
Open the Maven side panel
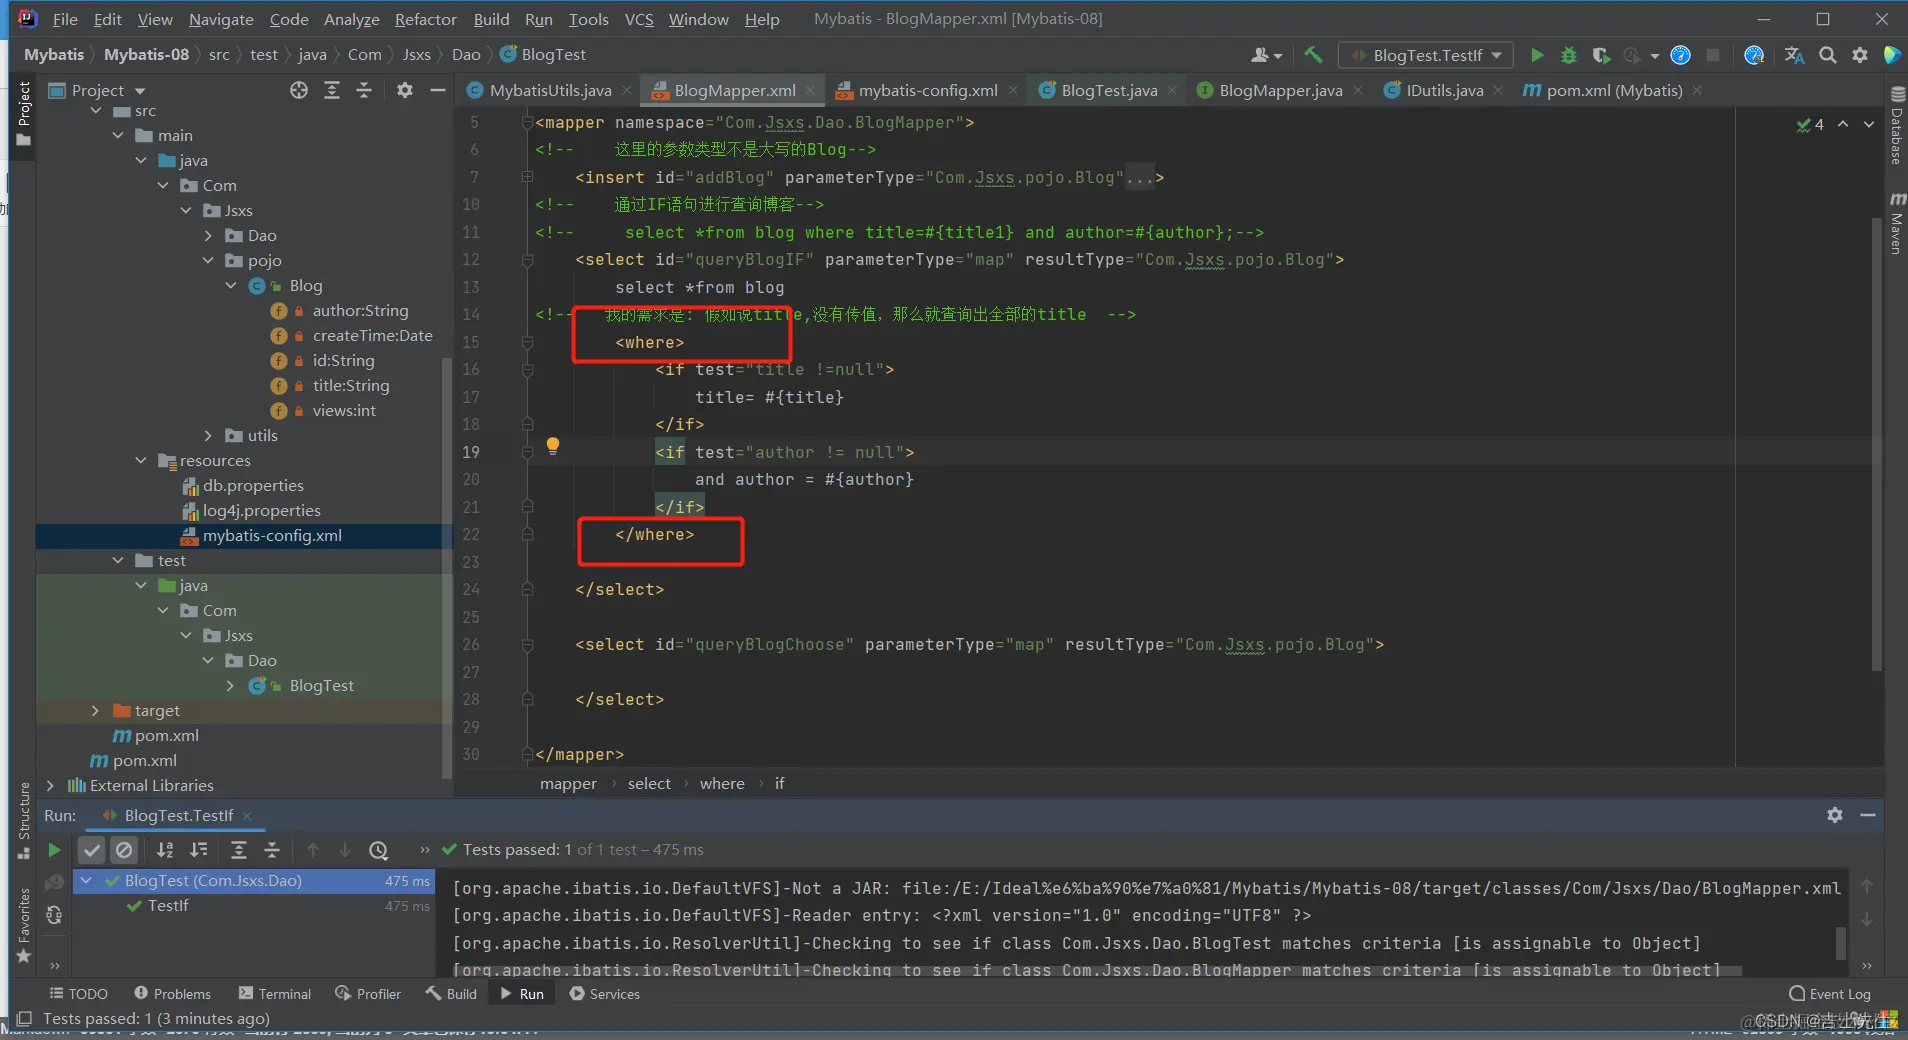pos(1896,222)
